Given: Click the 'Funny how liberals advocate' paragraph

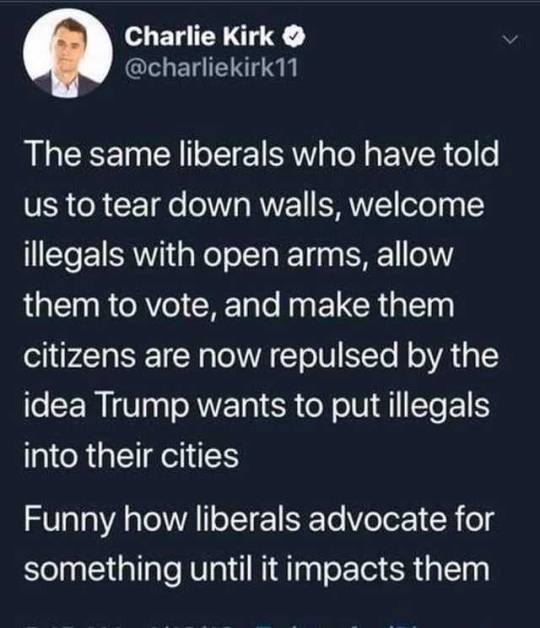Looking at the screenshot, I should point(258,544).
